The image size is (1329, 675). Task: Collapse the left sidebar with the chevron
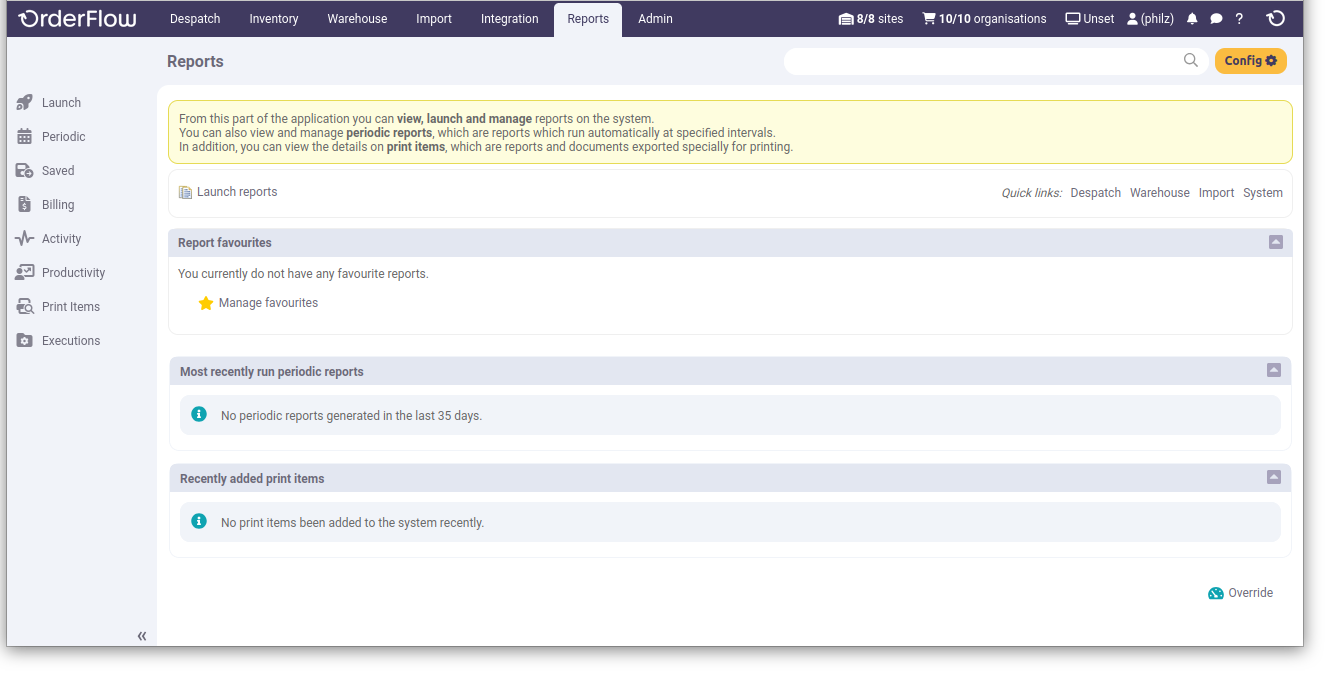141,635
